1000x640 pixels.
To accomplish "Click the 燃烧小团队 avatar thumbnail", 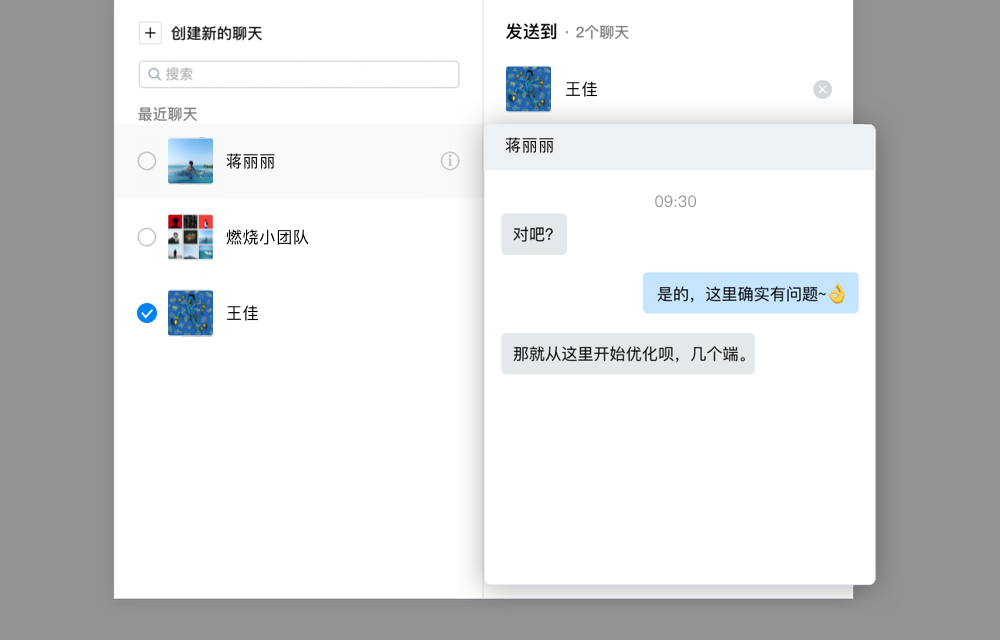I will pyautogui.click(x=190, y=237).
